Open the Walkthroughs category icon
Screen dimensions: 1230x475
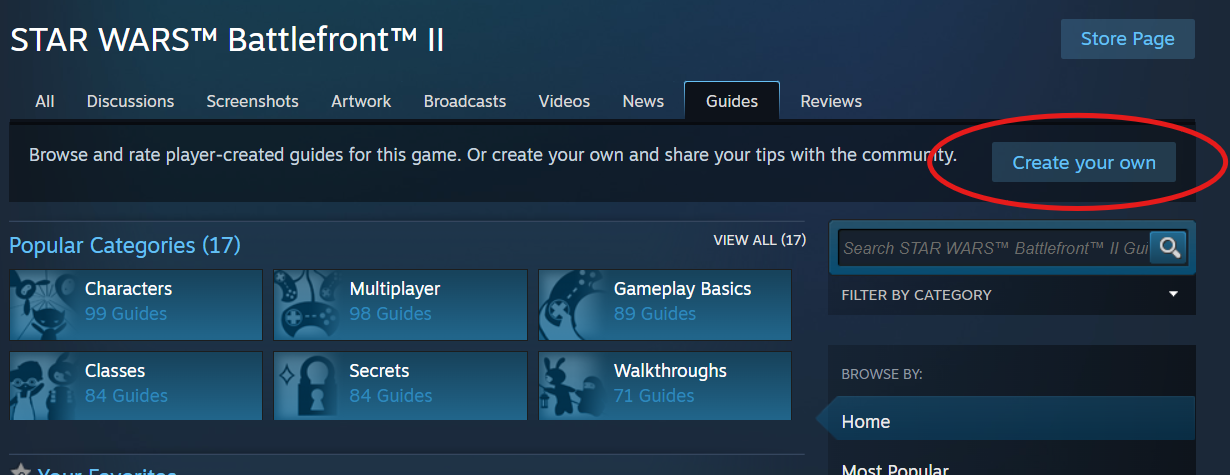[x=571, y=386]
